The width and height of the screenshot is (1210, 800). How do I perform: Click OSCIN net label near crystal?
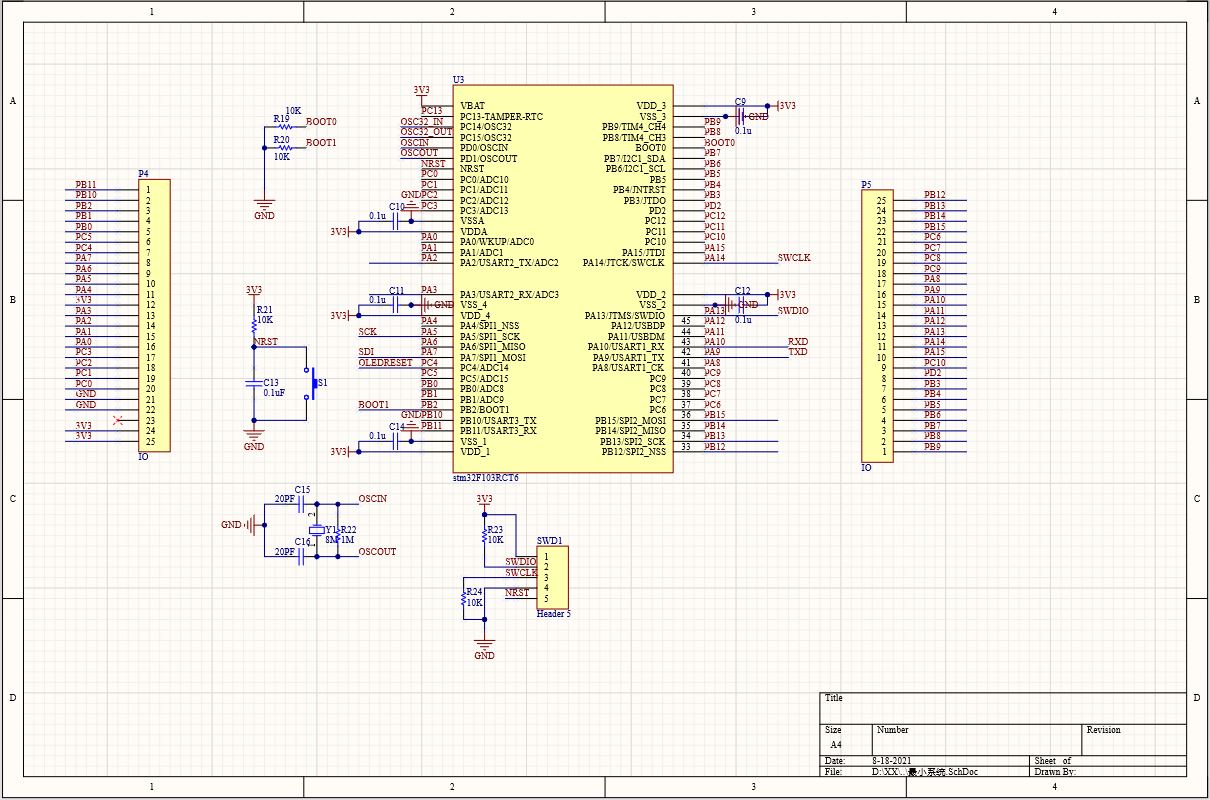[x=372, y=498]
